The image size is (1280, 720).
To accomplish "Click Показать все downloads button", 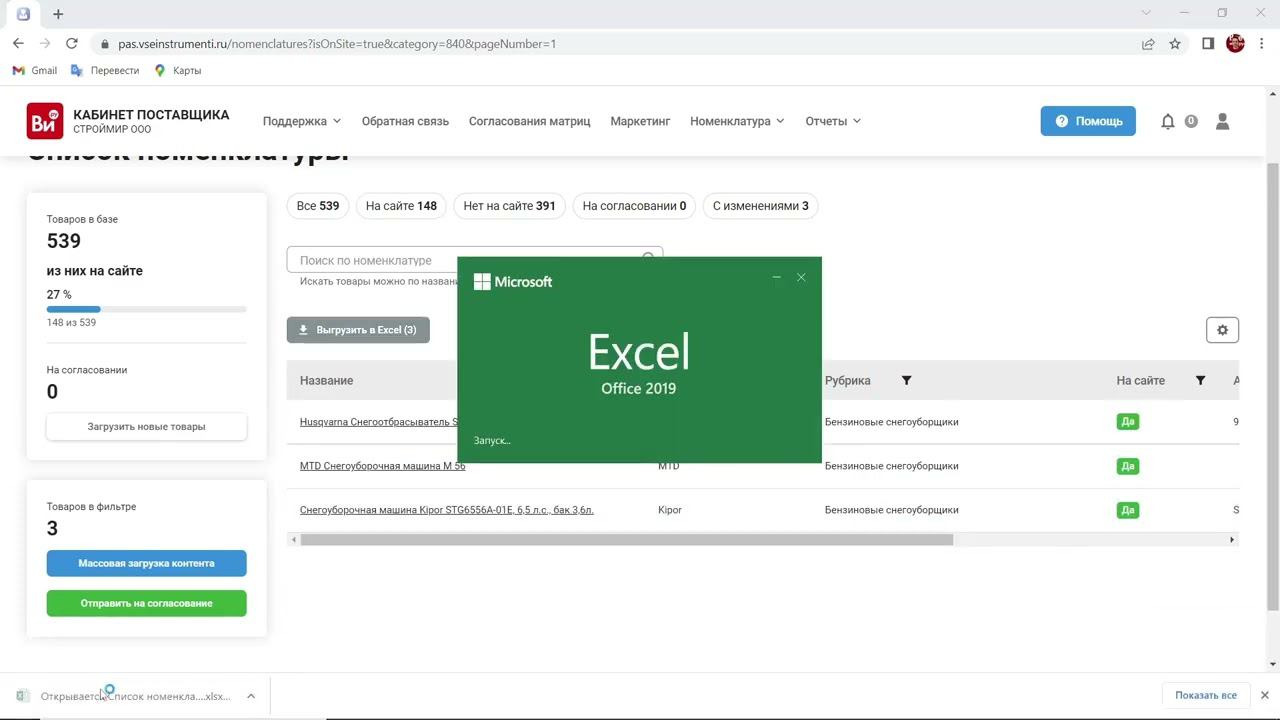I will [x=1206, y=696].
